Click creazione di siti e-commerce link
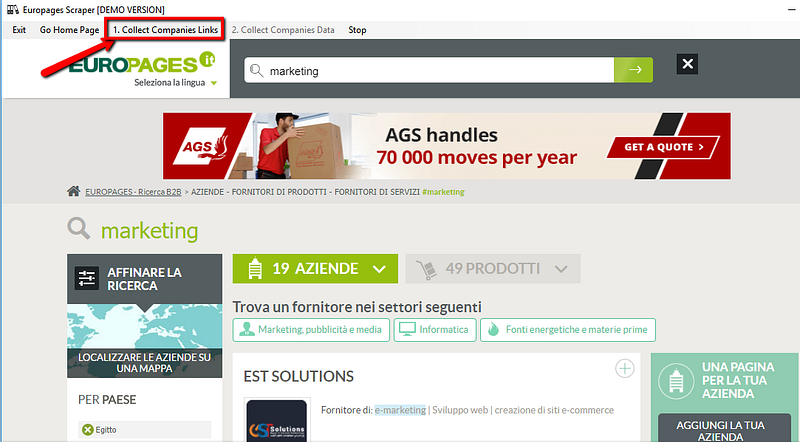 (x=554, y=410)
